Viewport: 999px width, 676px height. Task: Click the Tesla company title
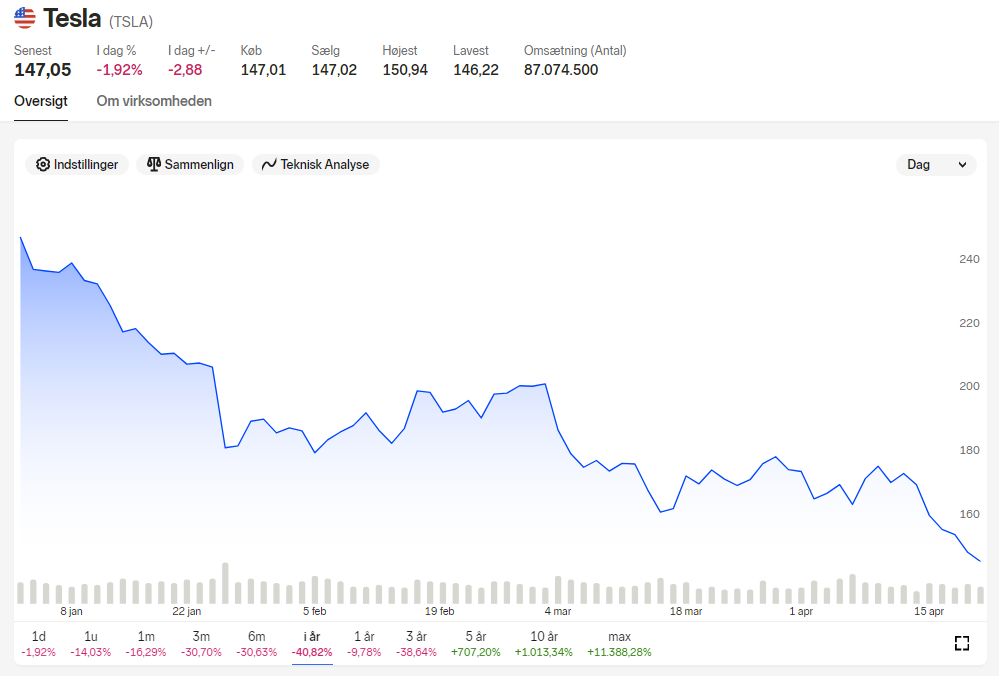click(72, 18)
